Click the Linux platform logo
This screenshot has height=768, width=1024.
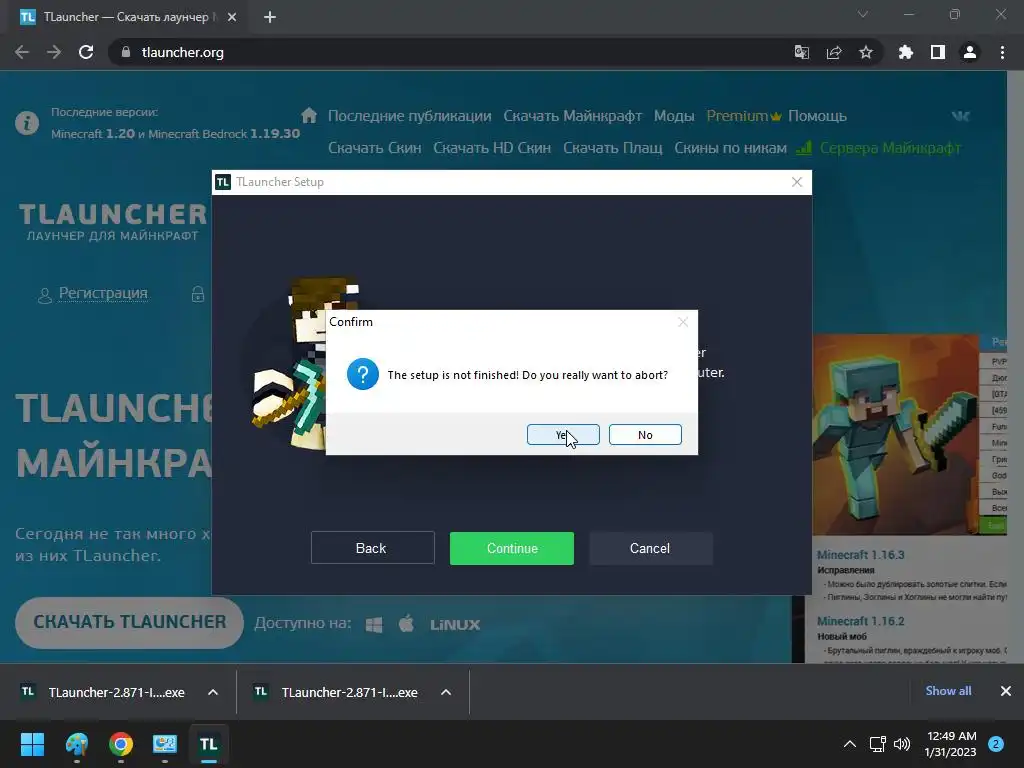pos(455,625)
